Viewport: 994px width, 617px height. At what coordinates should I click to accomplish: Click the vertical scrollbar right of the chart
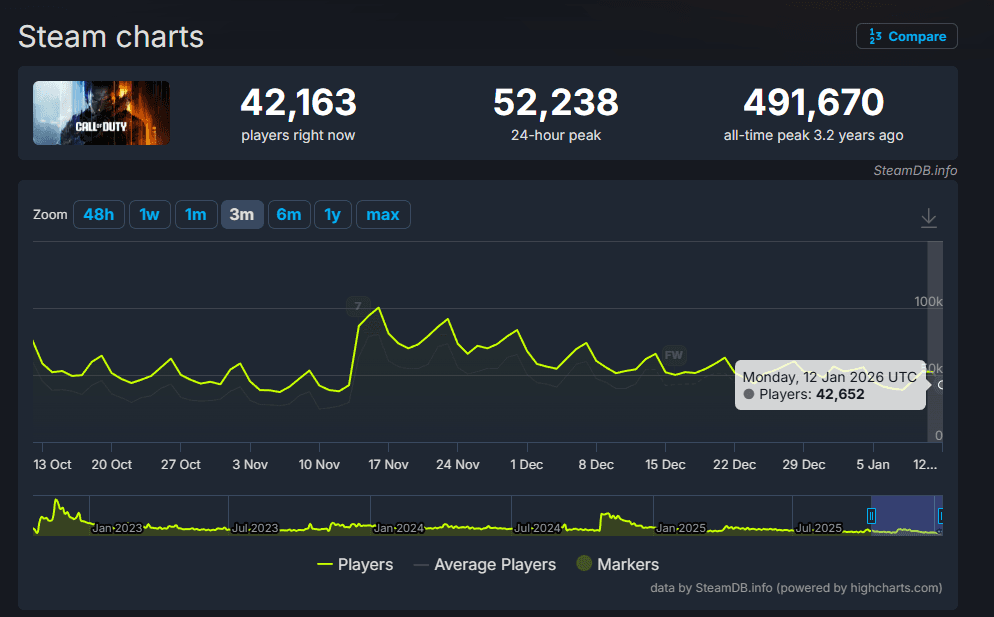click(x=932, y=340)
